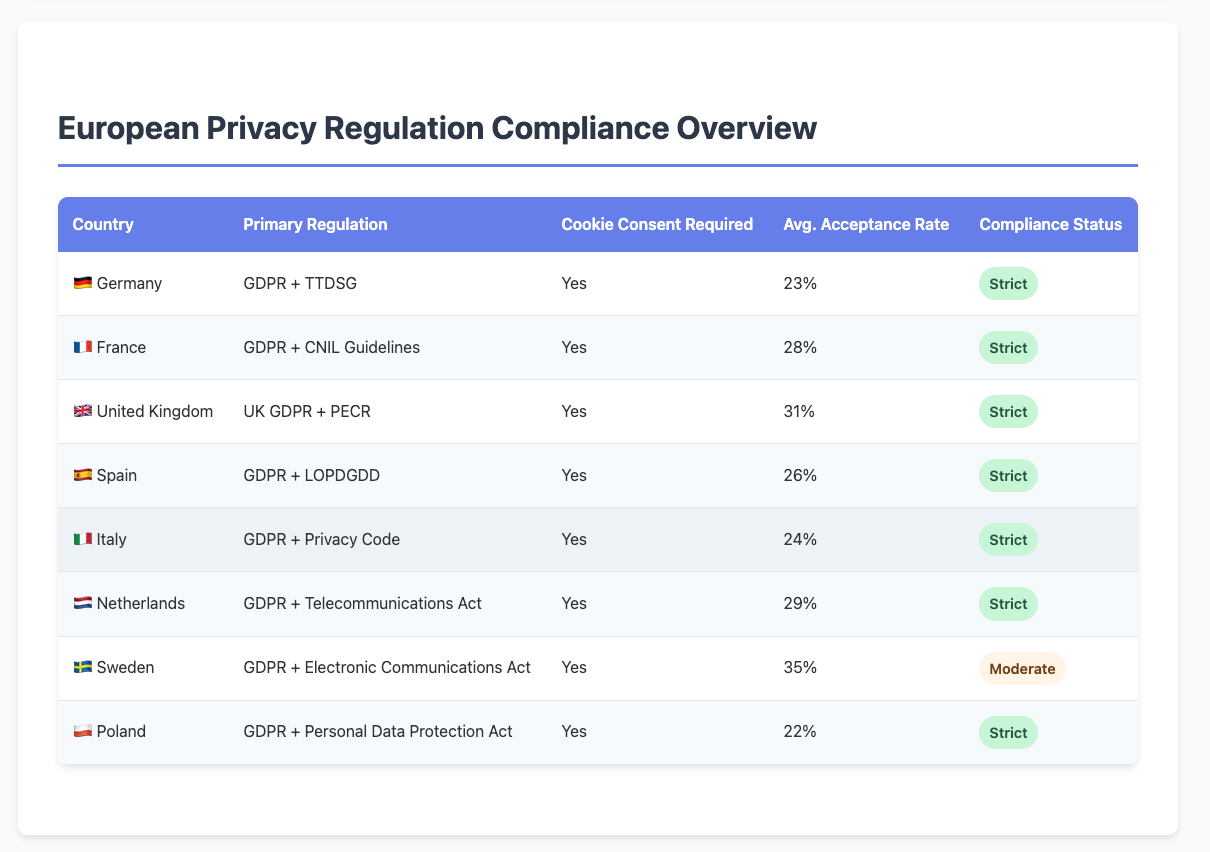Screen dimensions: 1210x852
Task: Click the Netherlands flag icon
Action: point(83,604)
